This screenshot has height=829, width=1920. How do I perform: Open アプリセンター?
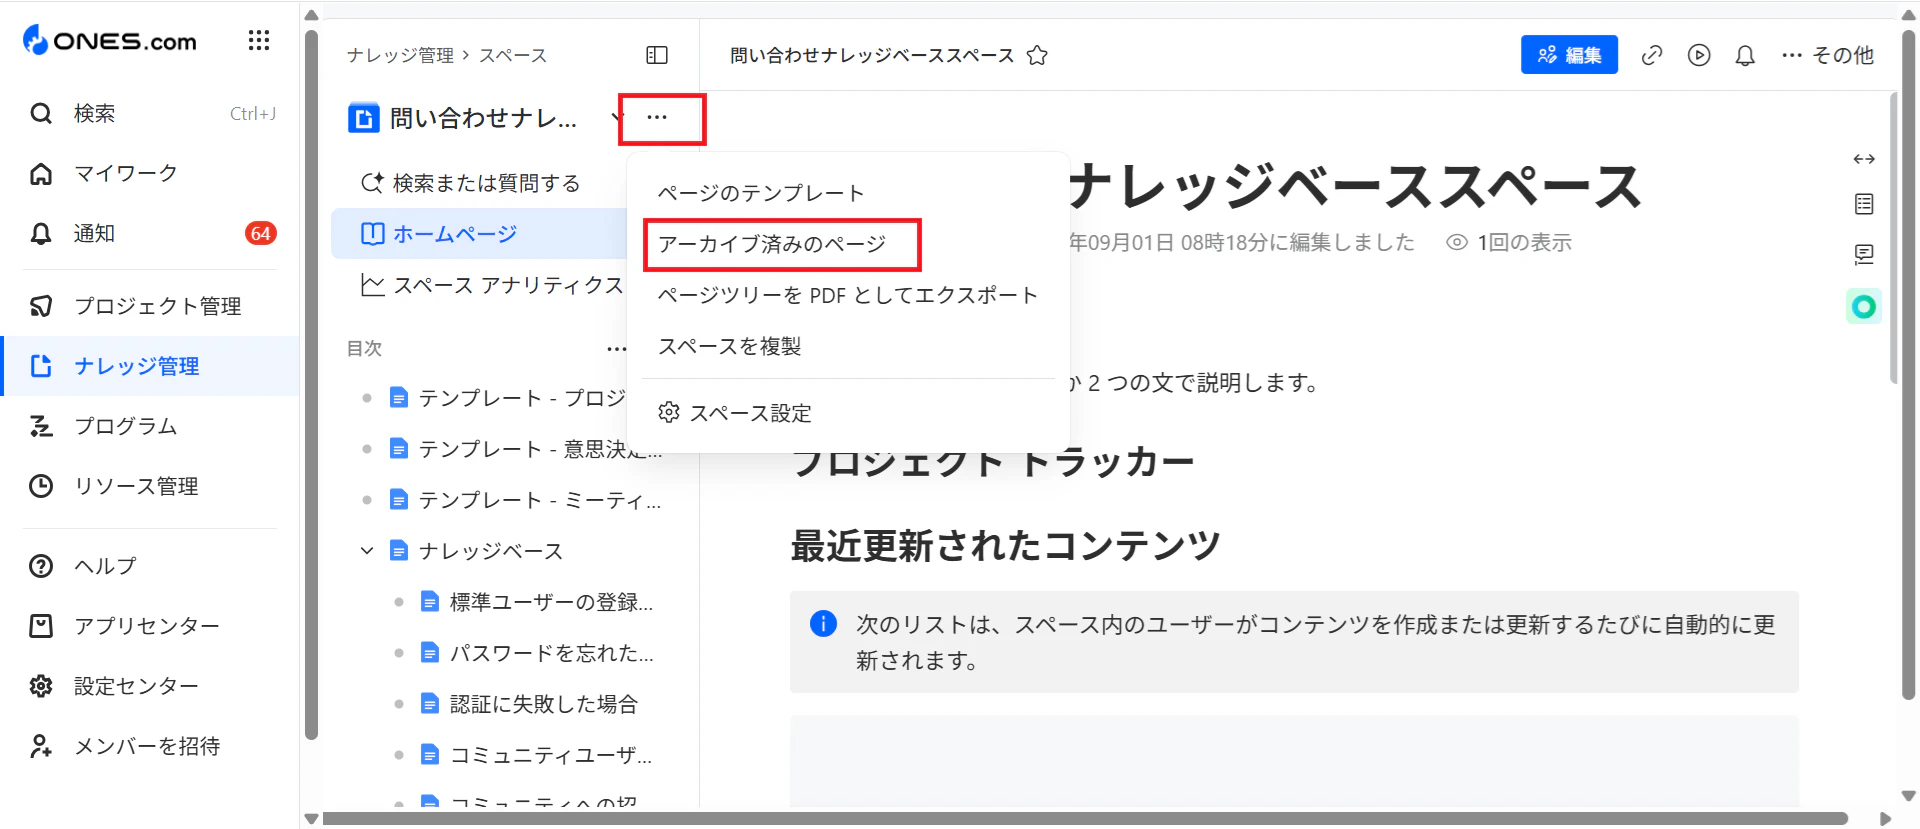[150, 626]
